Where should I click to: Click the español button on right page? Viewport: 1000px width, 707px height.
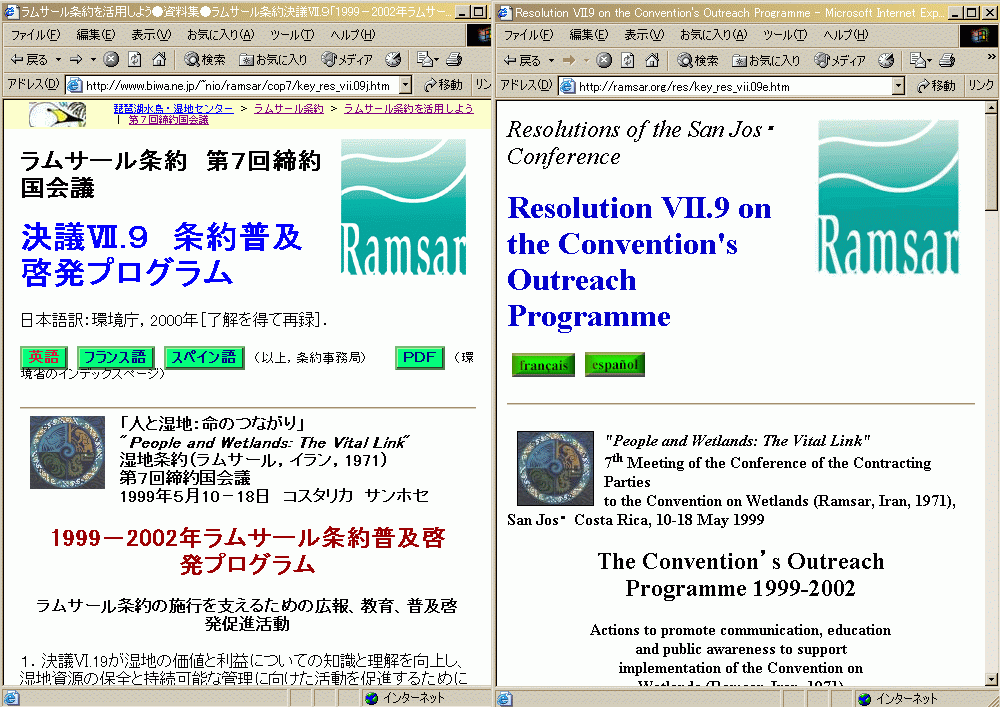click(615, 365)
